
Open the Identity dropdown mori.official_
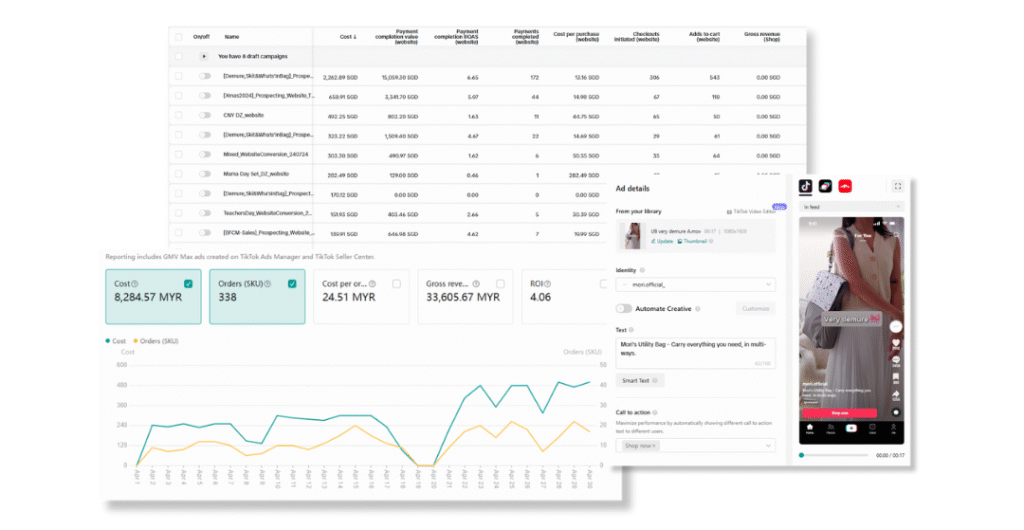(696, 285)
